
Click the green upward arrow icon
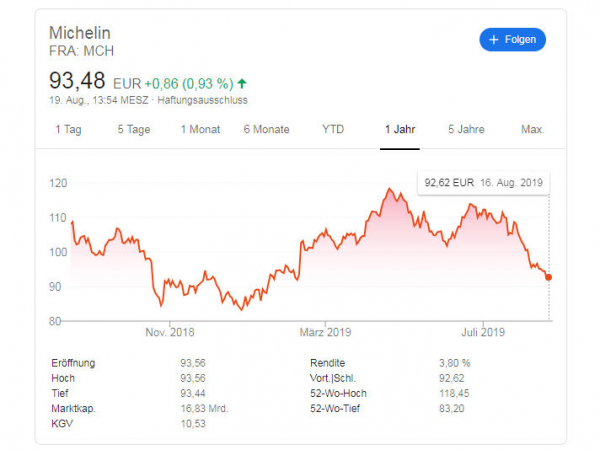pyautogui.click(x=242, y=83)
